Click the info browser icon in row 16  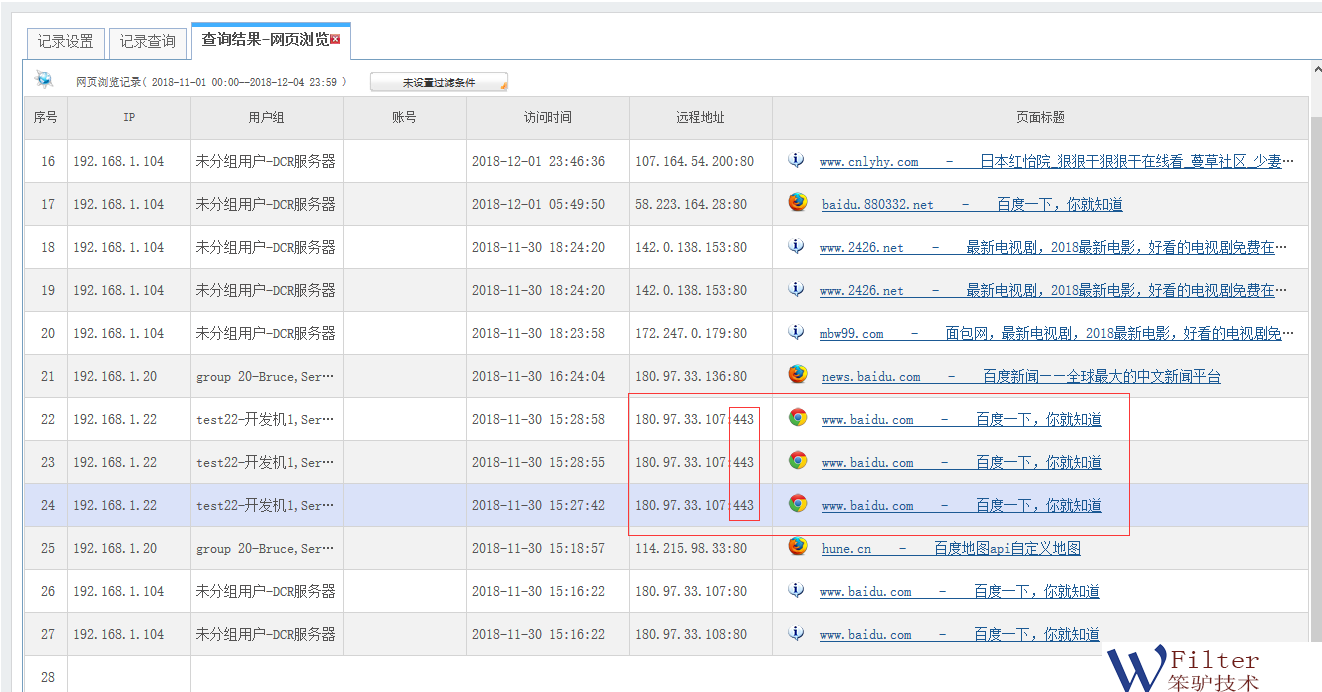(796, 160)
